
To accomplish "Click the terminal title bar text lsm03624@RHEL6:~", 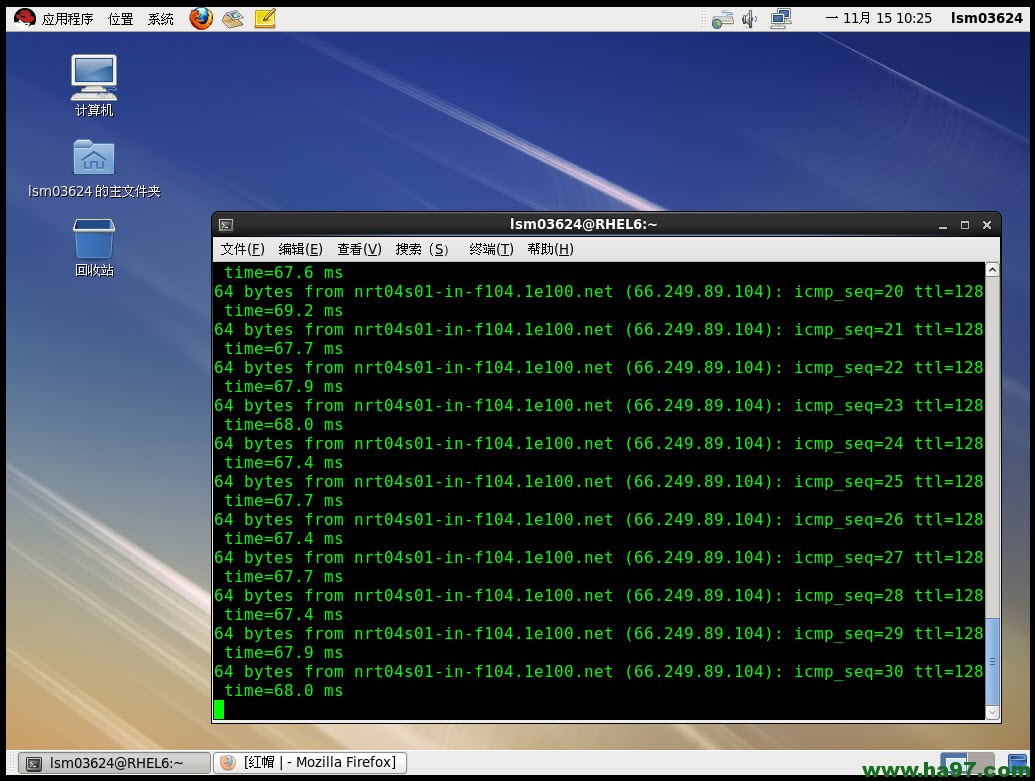I will click(584, 224).
